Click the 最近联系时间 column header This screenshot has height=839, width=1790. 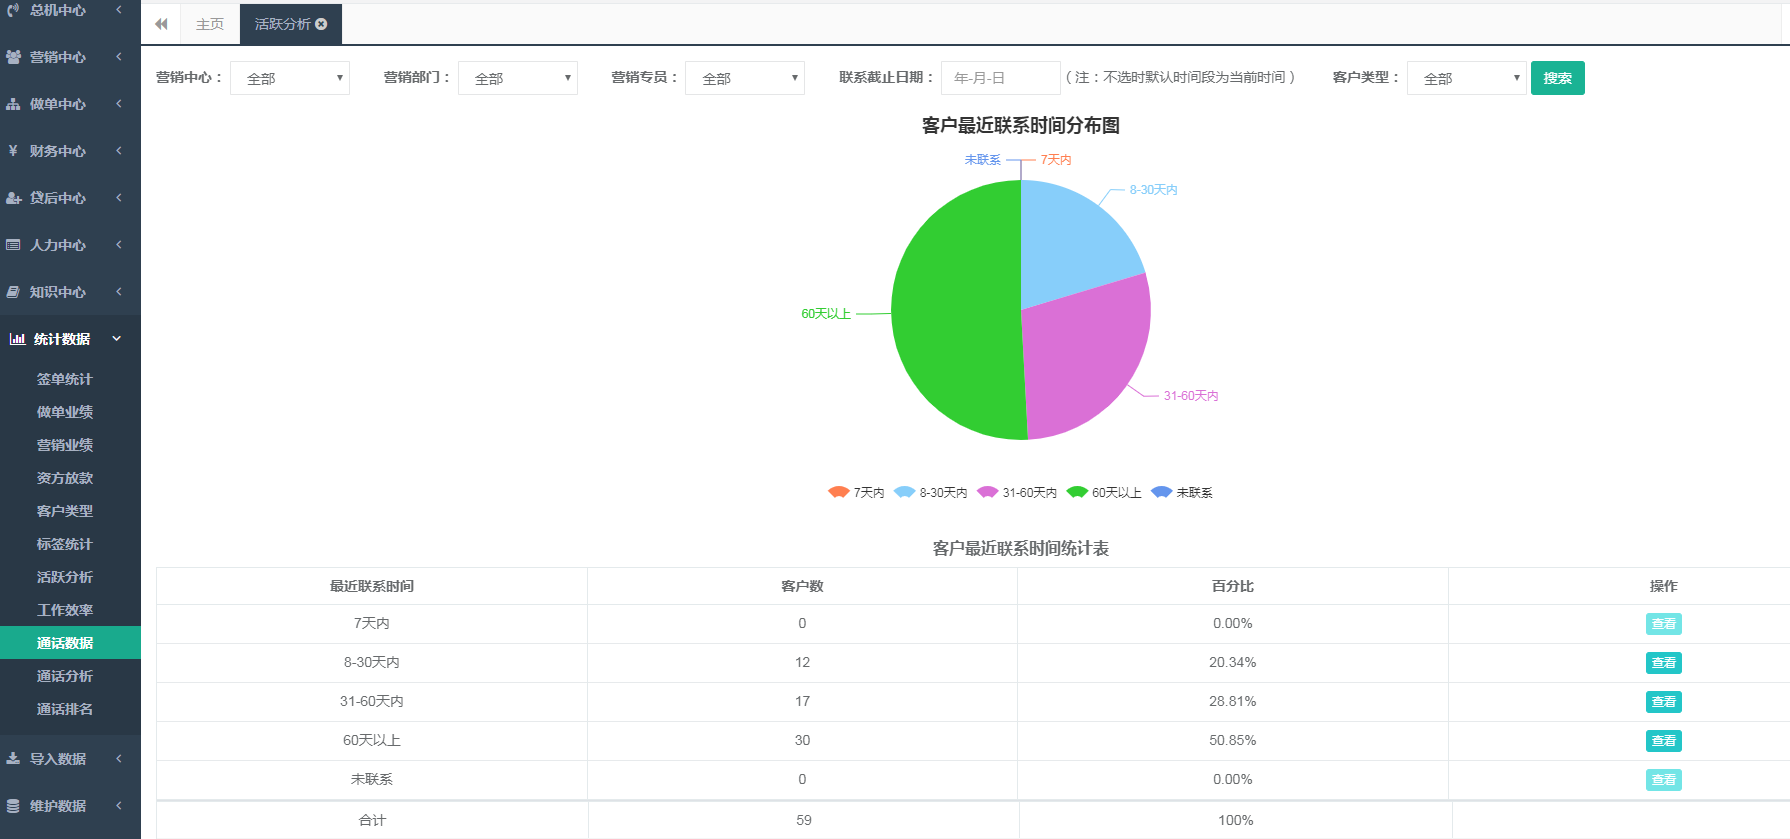(x=372, y=586)
